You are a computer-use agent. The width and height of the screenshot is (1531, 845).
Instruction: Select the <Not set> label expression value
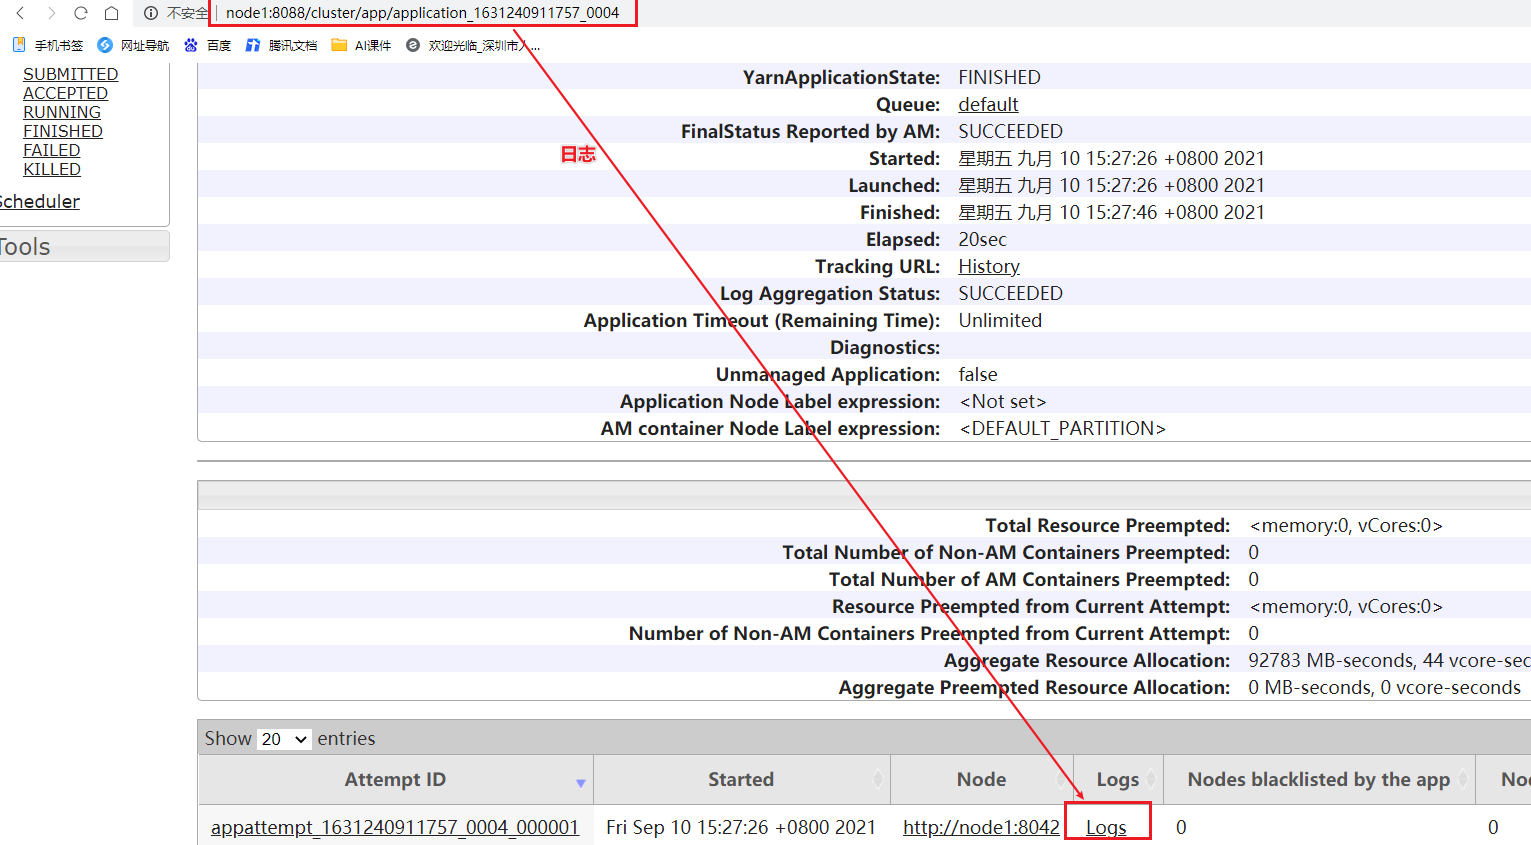1003,401
